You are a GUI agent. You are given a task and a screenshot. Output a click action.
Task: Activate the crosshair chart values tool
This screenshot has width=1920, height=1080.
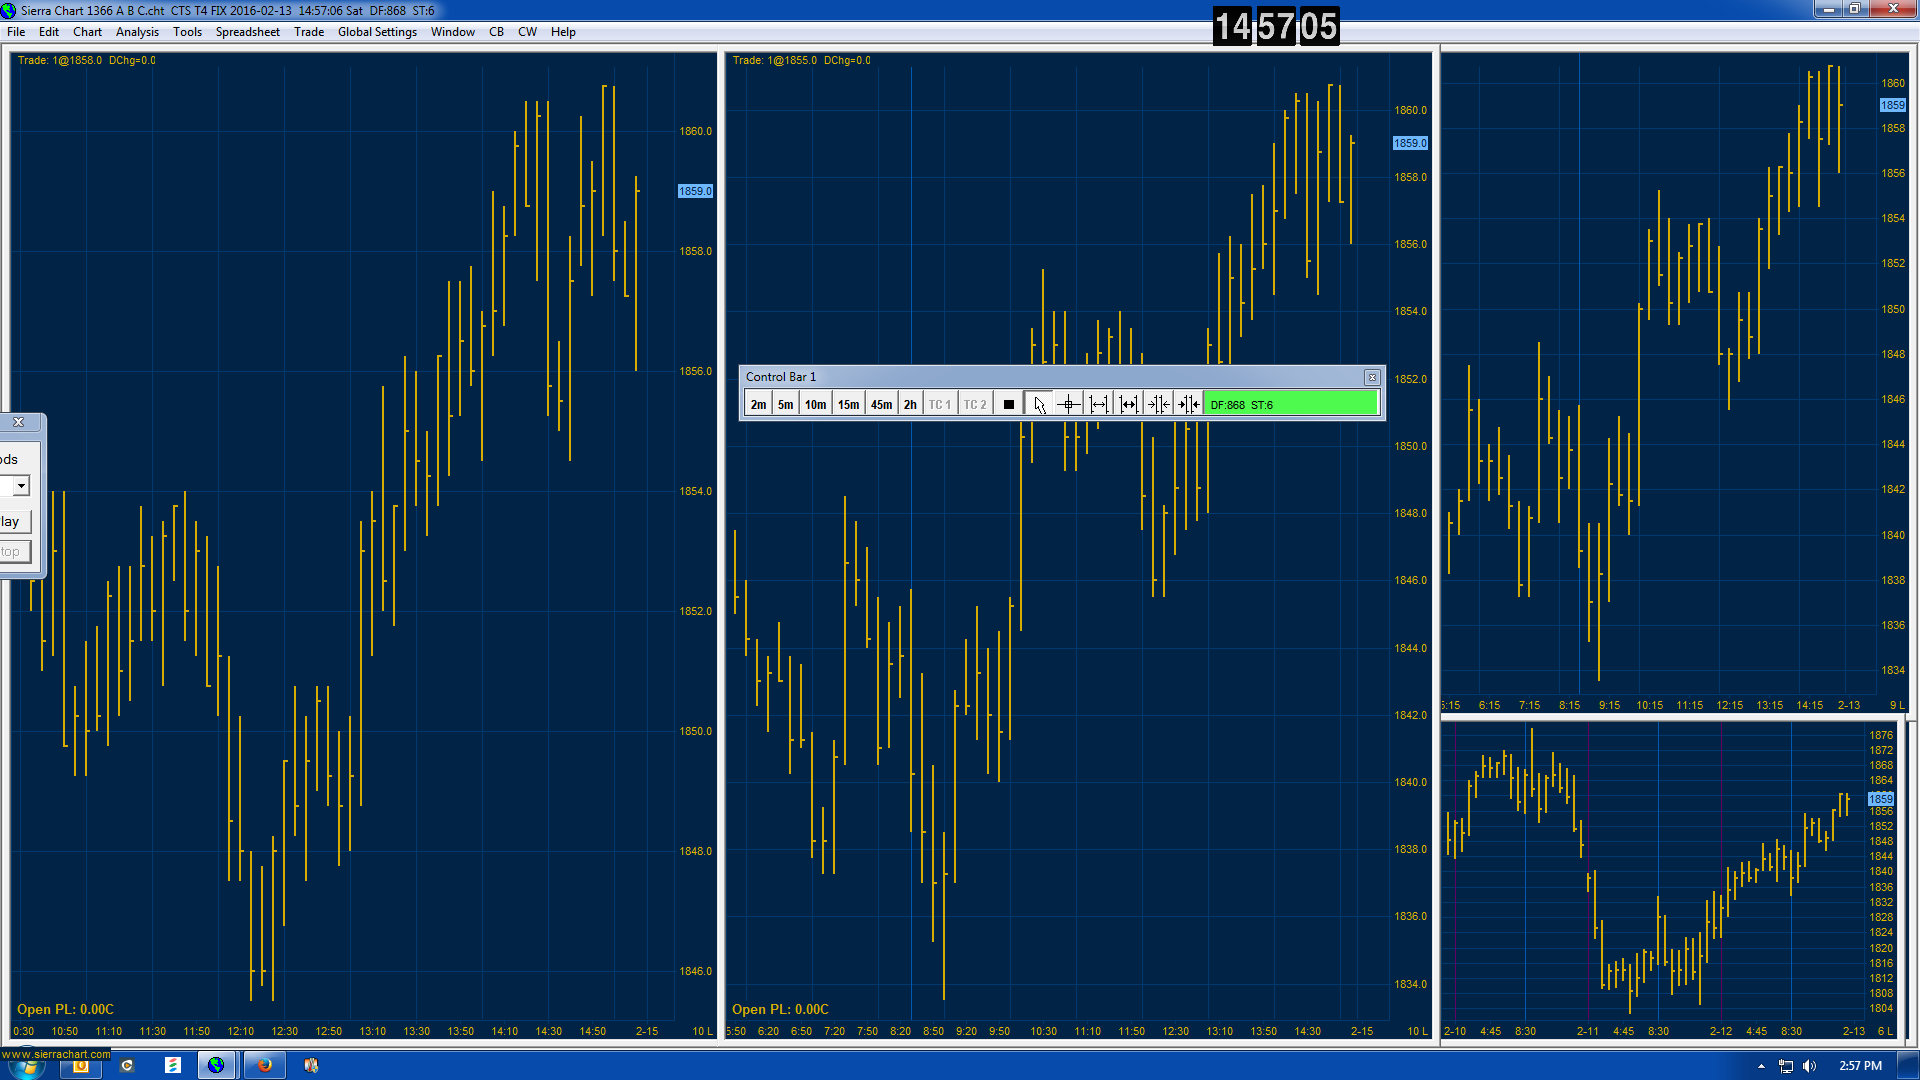point(1068,404)
